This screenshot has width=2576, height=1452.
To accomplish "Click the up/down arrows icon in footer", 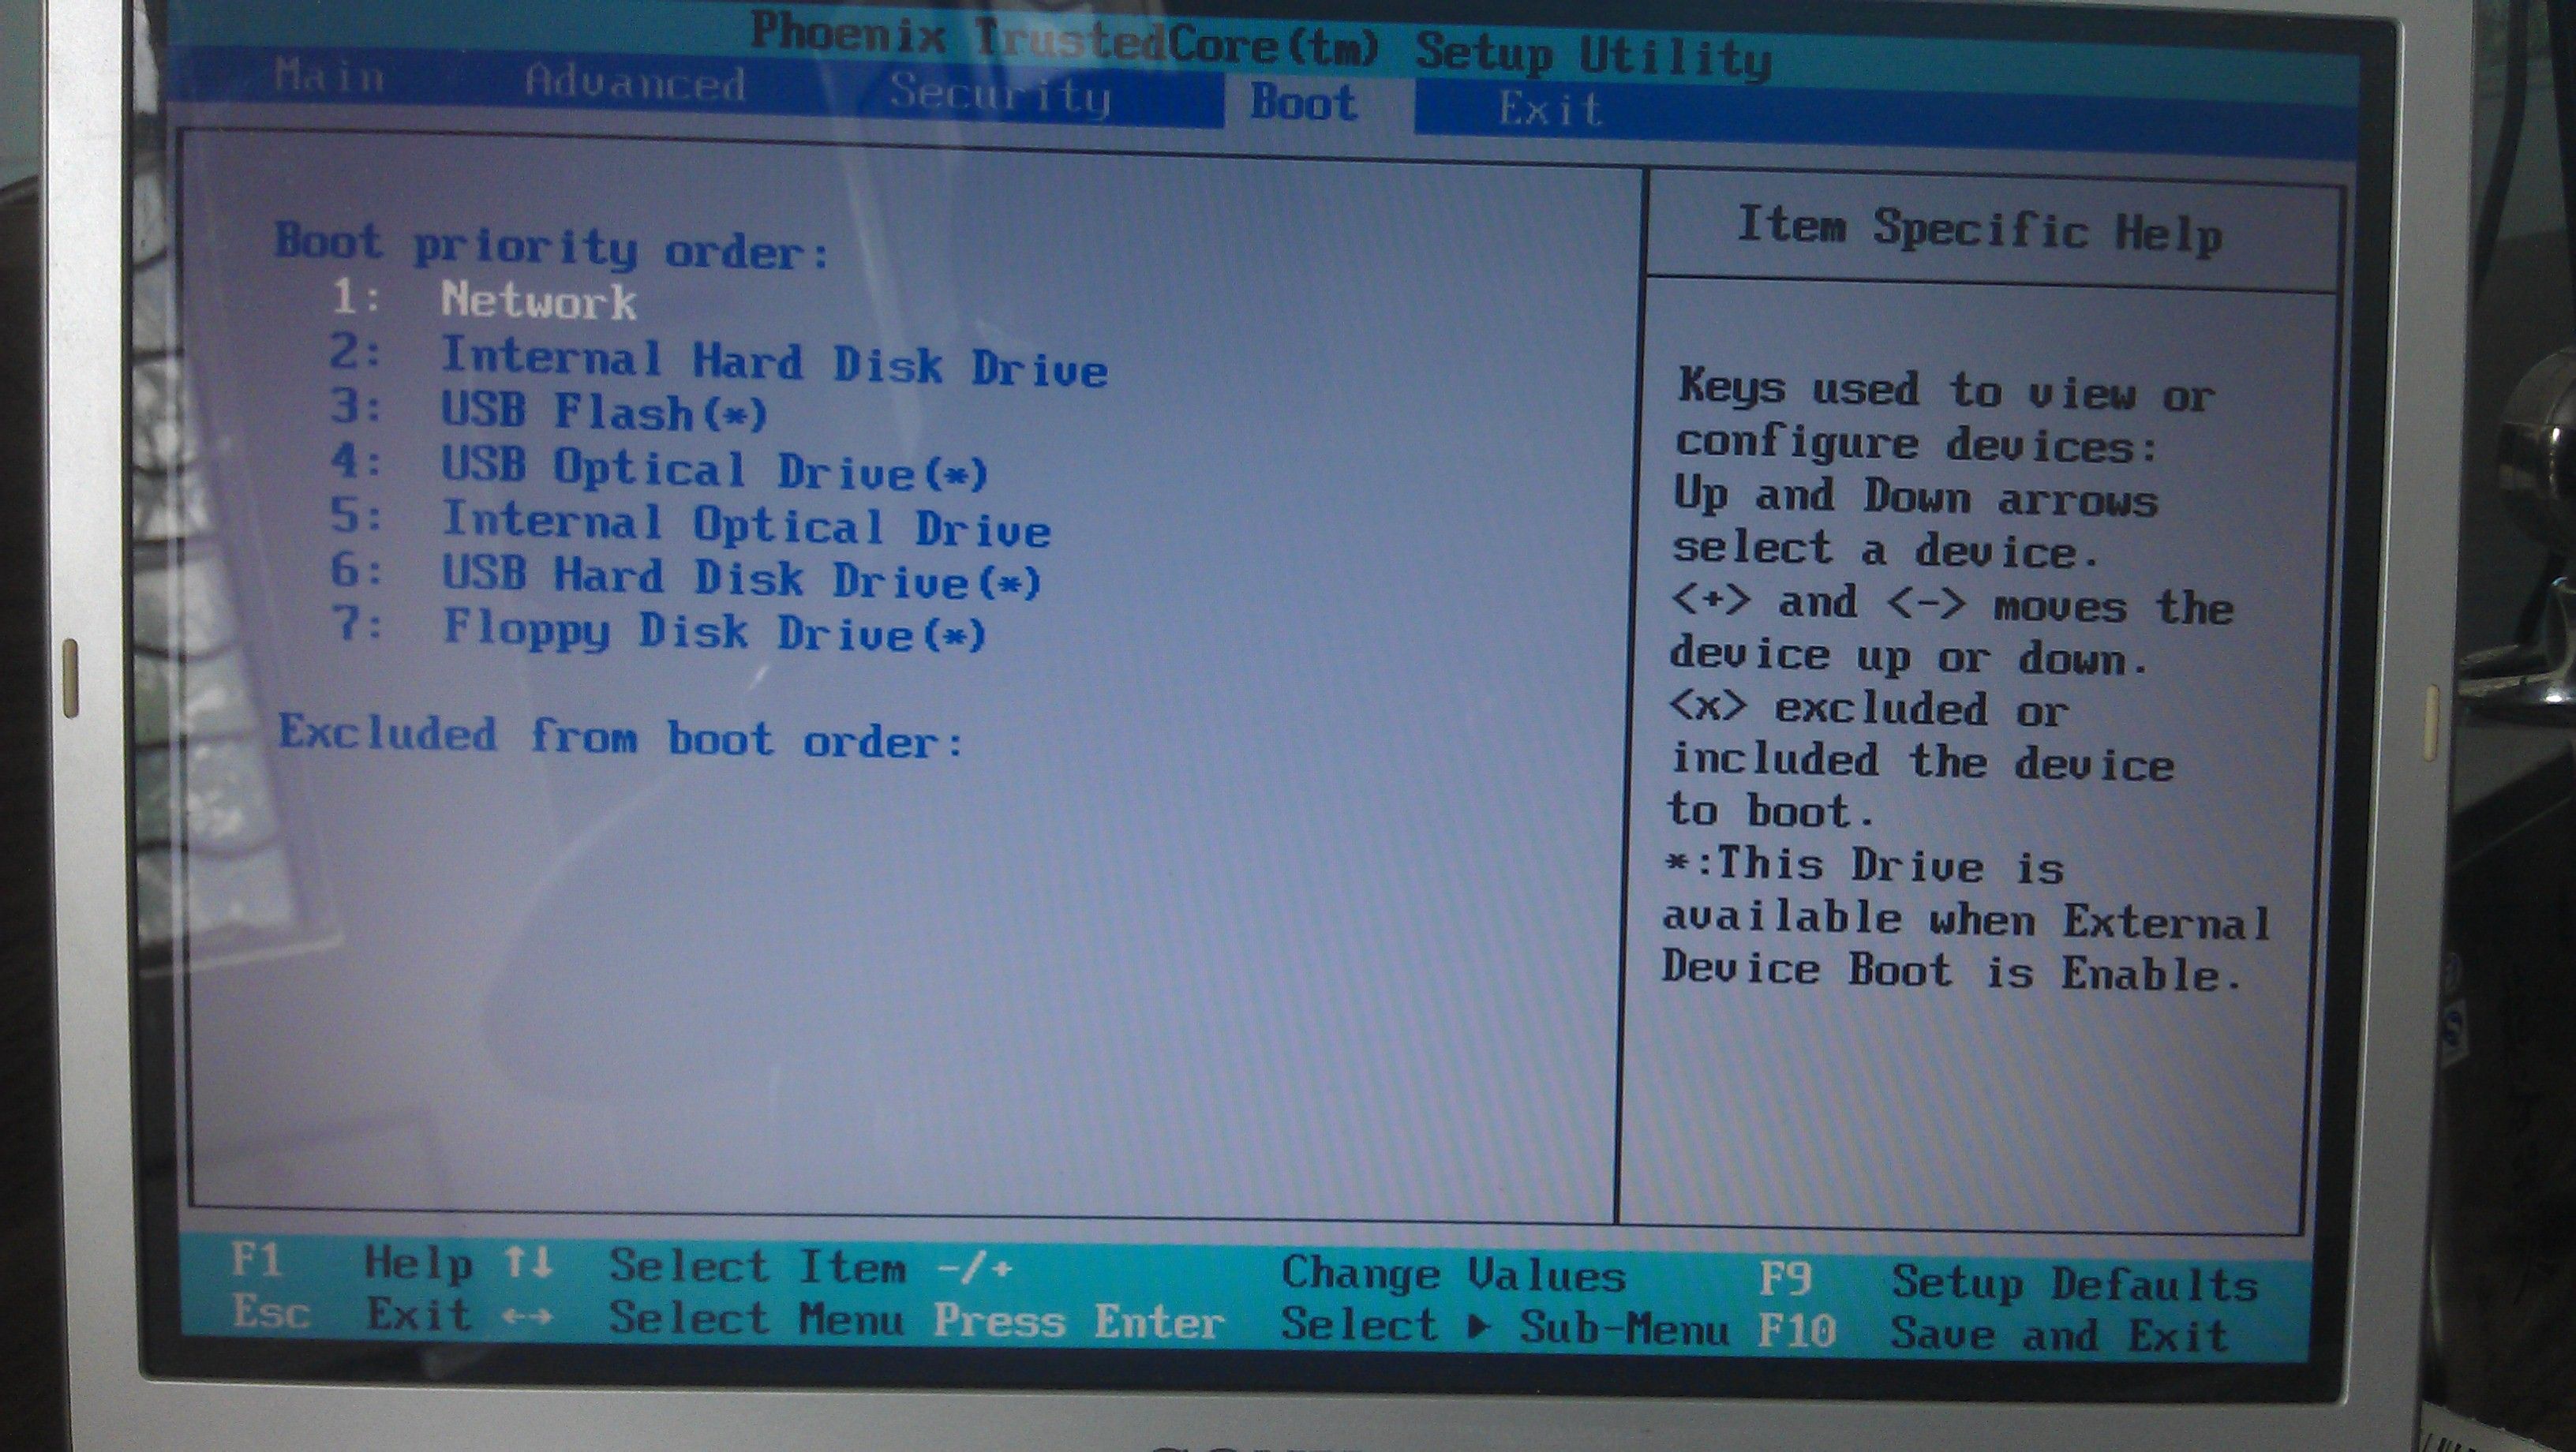I will [528, 1262].
